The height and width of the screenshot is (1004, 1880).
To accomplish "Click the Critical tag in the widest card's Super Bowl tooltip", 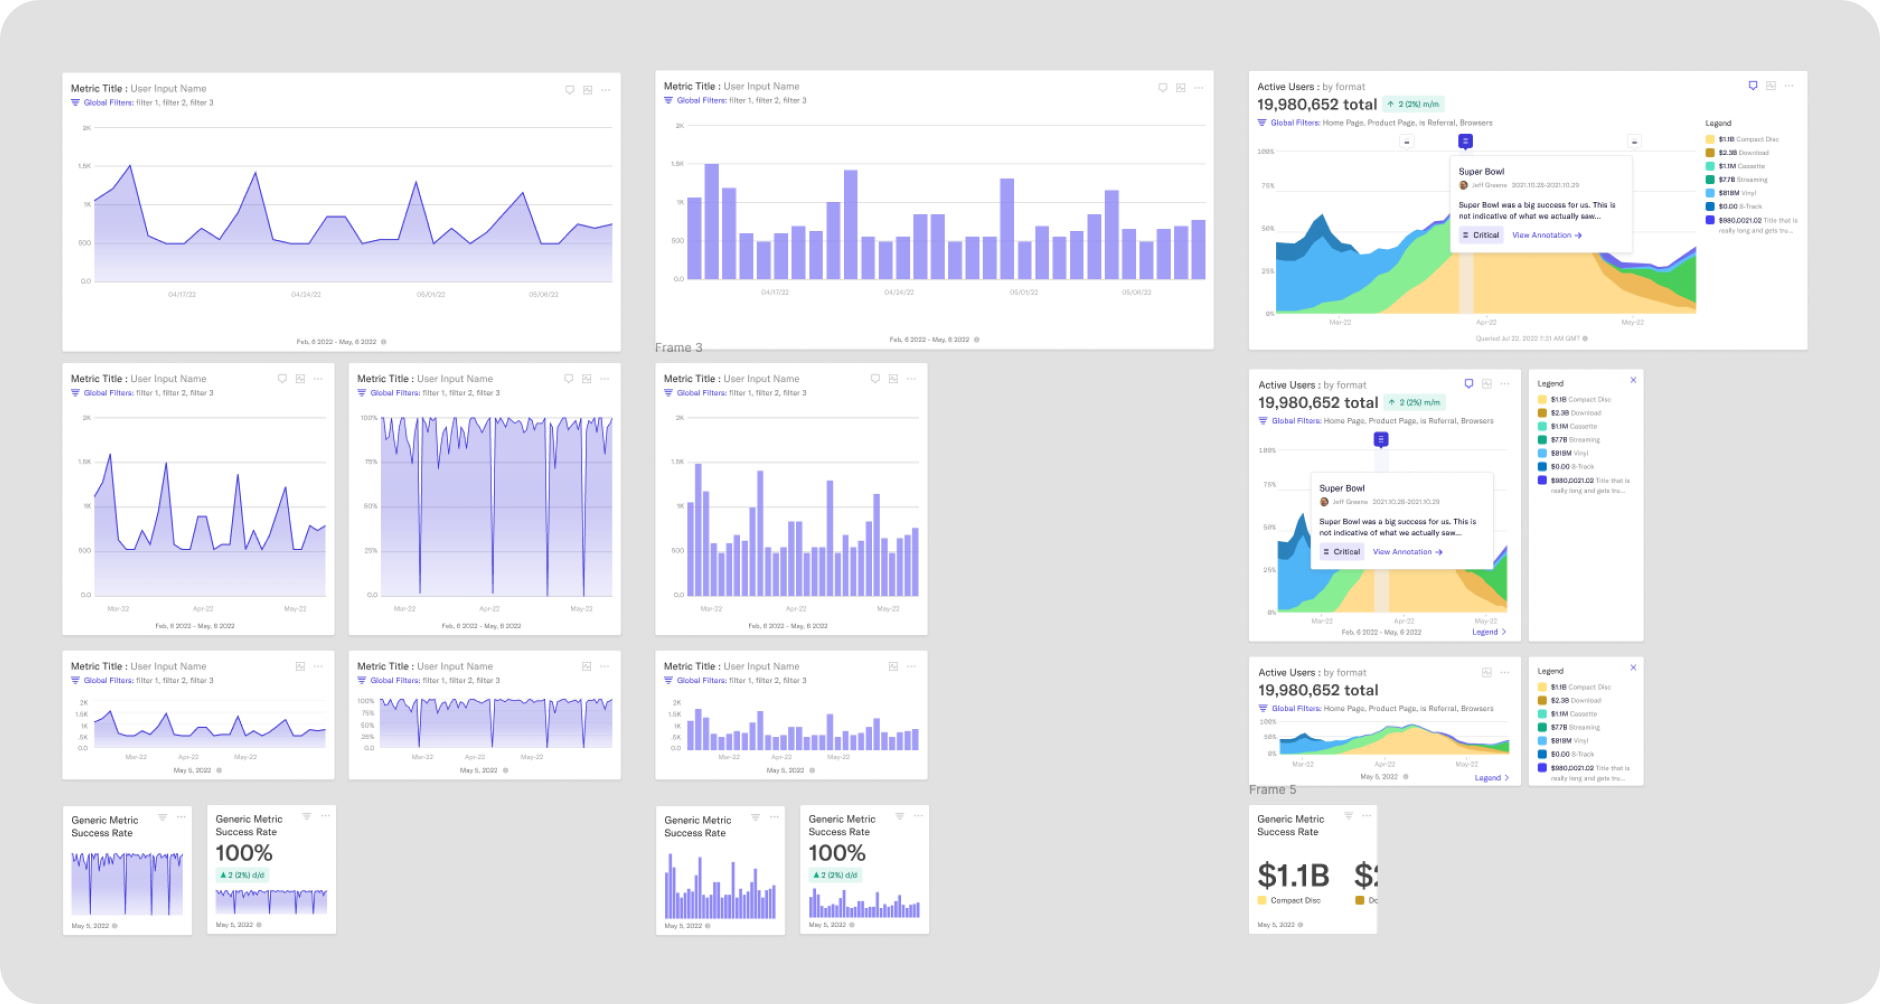I will [x=1481, y=235].
